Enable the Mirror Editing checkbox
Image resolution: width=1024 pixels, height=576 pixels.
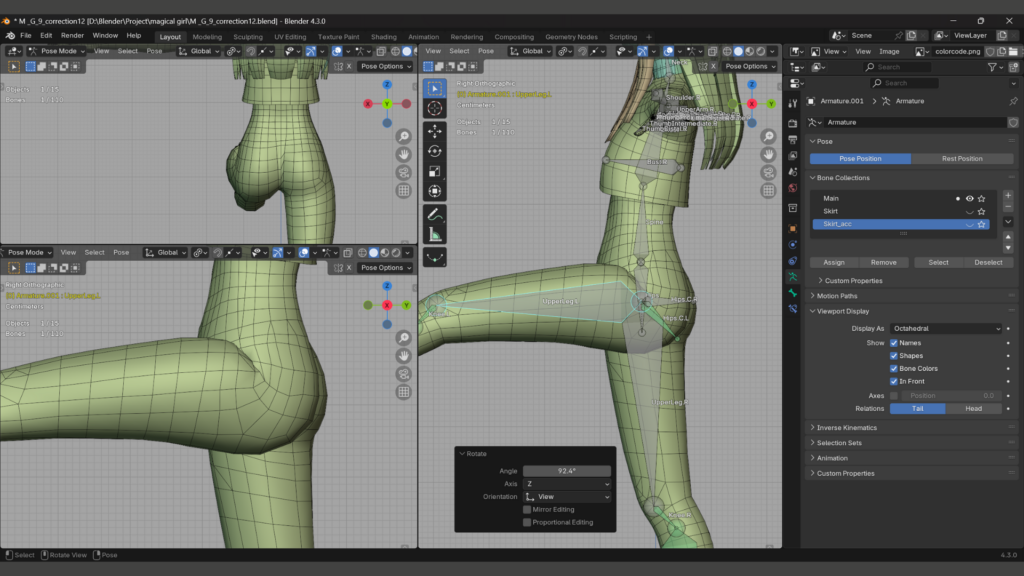(527, 509)
